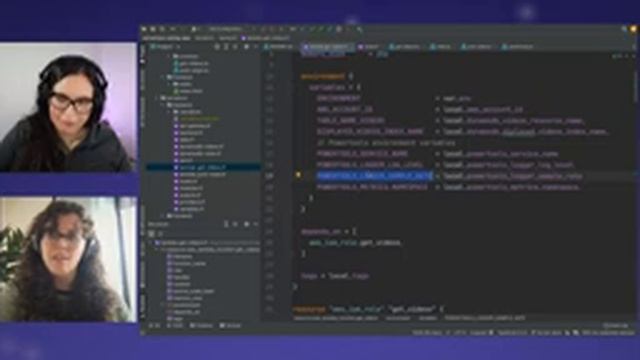Click the lower webcam feed of curly-haired person
The image size is (640, 360).
(x=68, y=260)
